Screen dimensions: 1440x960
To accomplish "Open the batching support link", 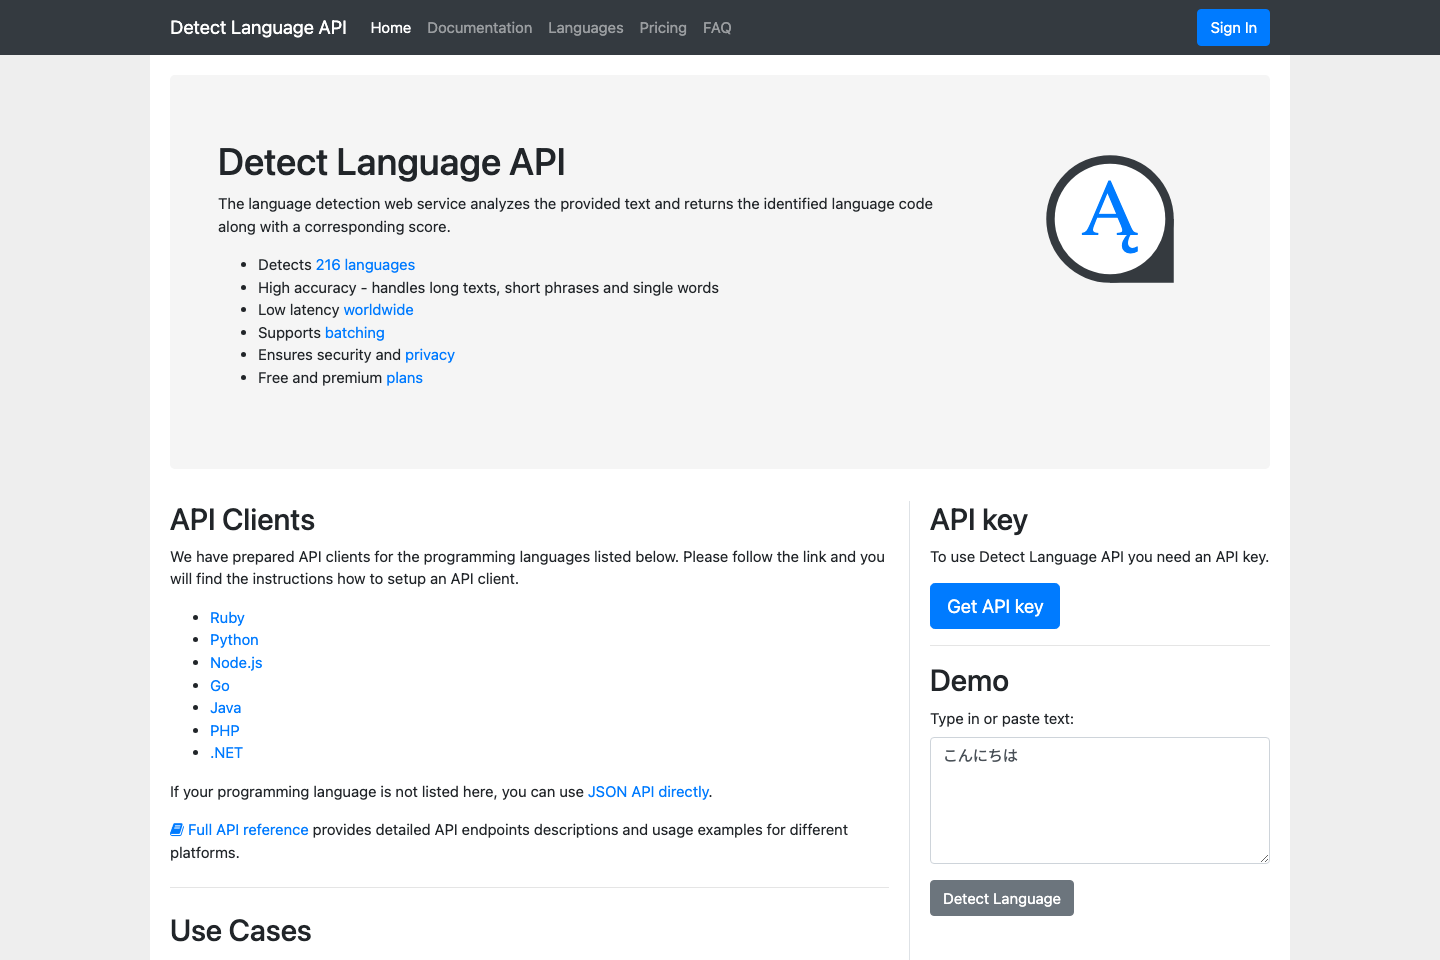I will 354,332.
